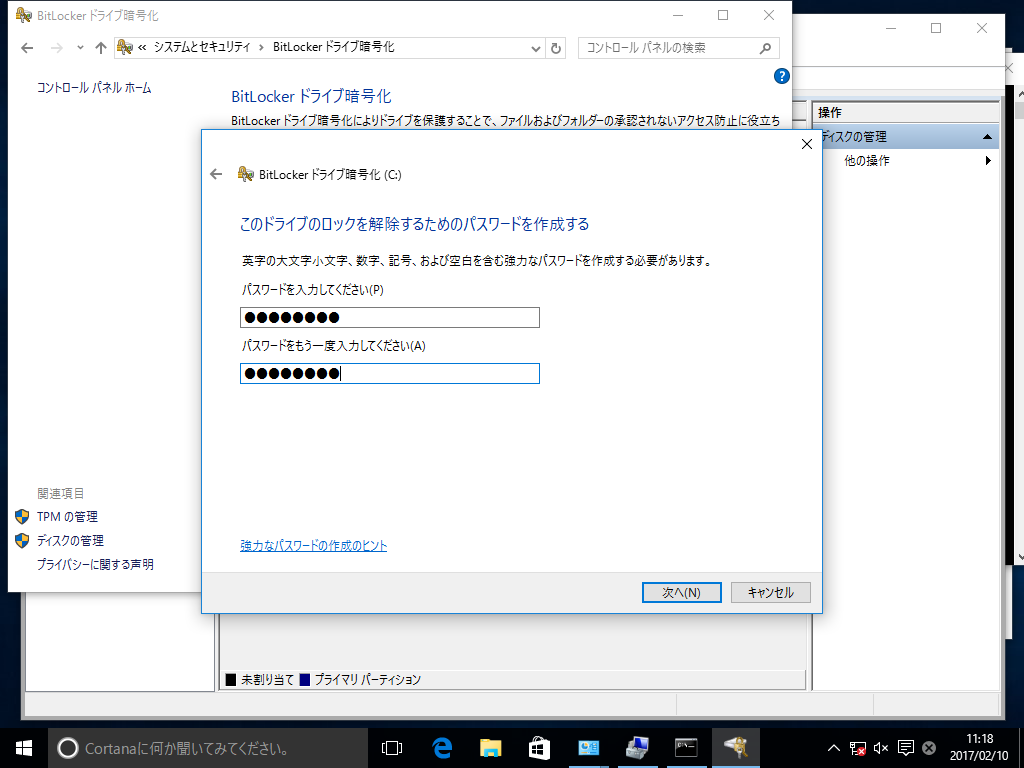Click the 操作 header in Disk Management
The width and height of the screenshot is (1024, 768).
coord(830,112)
